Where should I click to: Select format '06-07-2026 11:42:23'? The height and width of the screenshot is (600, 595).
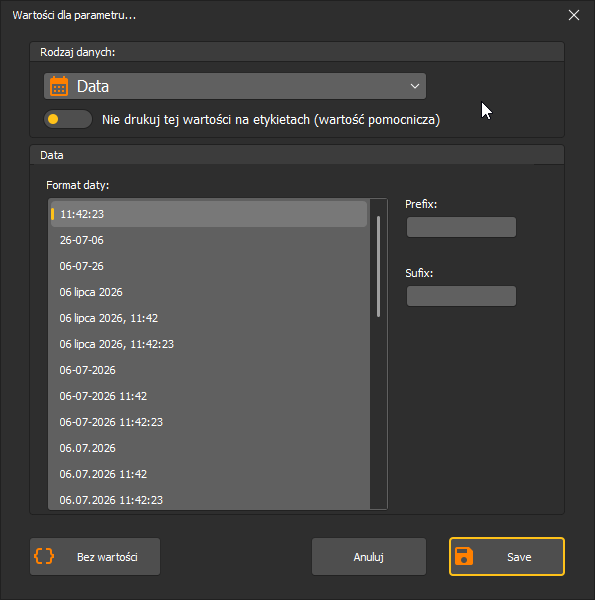(x=209, y=422)
